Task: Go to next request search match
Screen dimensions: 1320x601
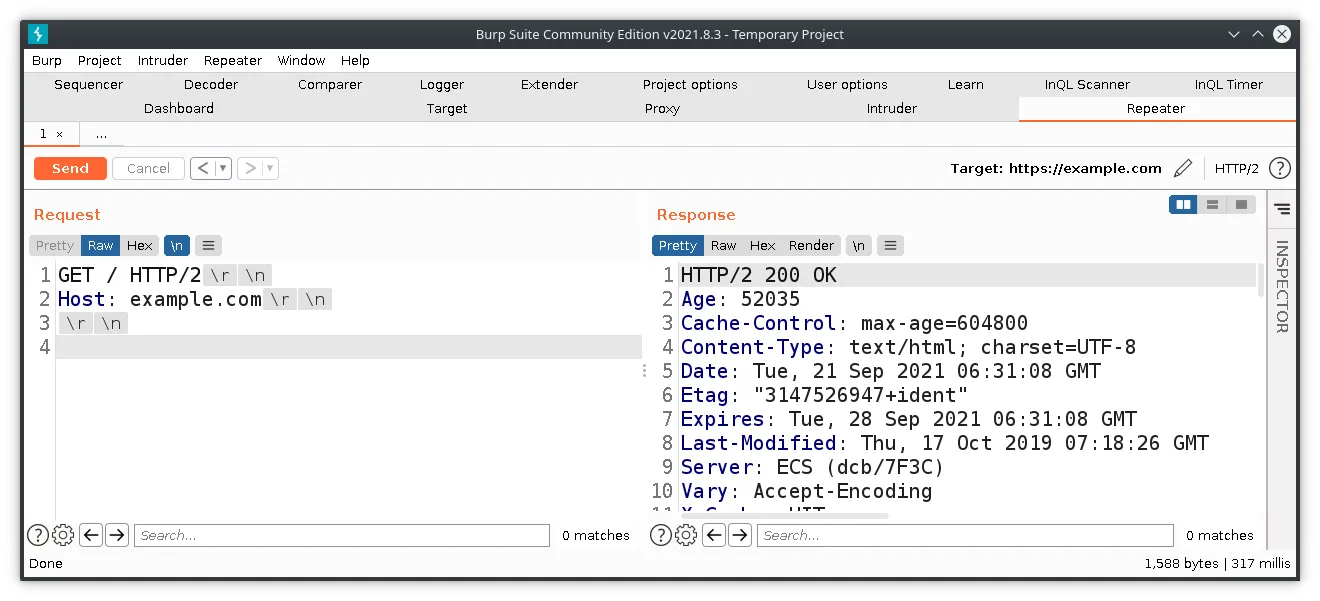Action: (117, 535)
